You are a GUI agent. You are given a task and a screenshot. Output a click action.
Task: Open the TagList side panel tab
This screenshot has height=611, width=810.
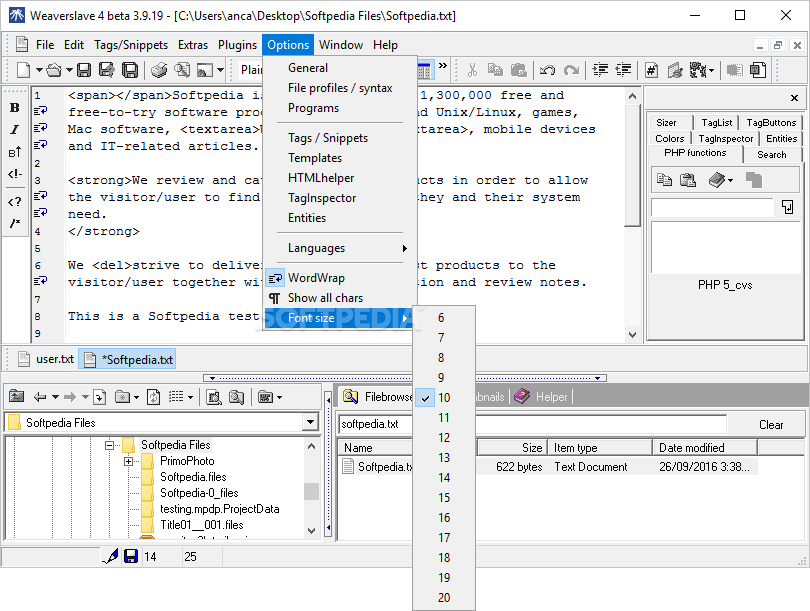[x=716, y=122]
